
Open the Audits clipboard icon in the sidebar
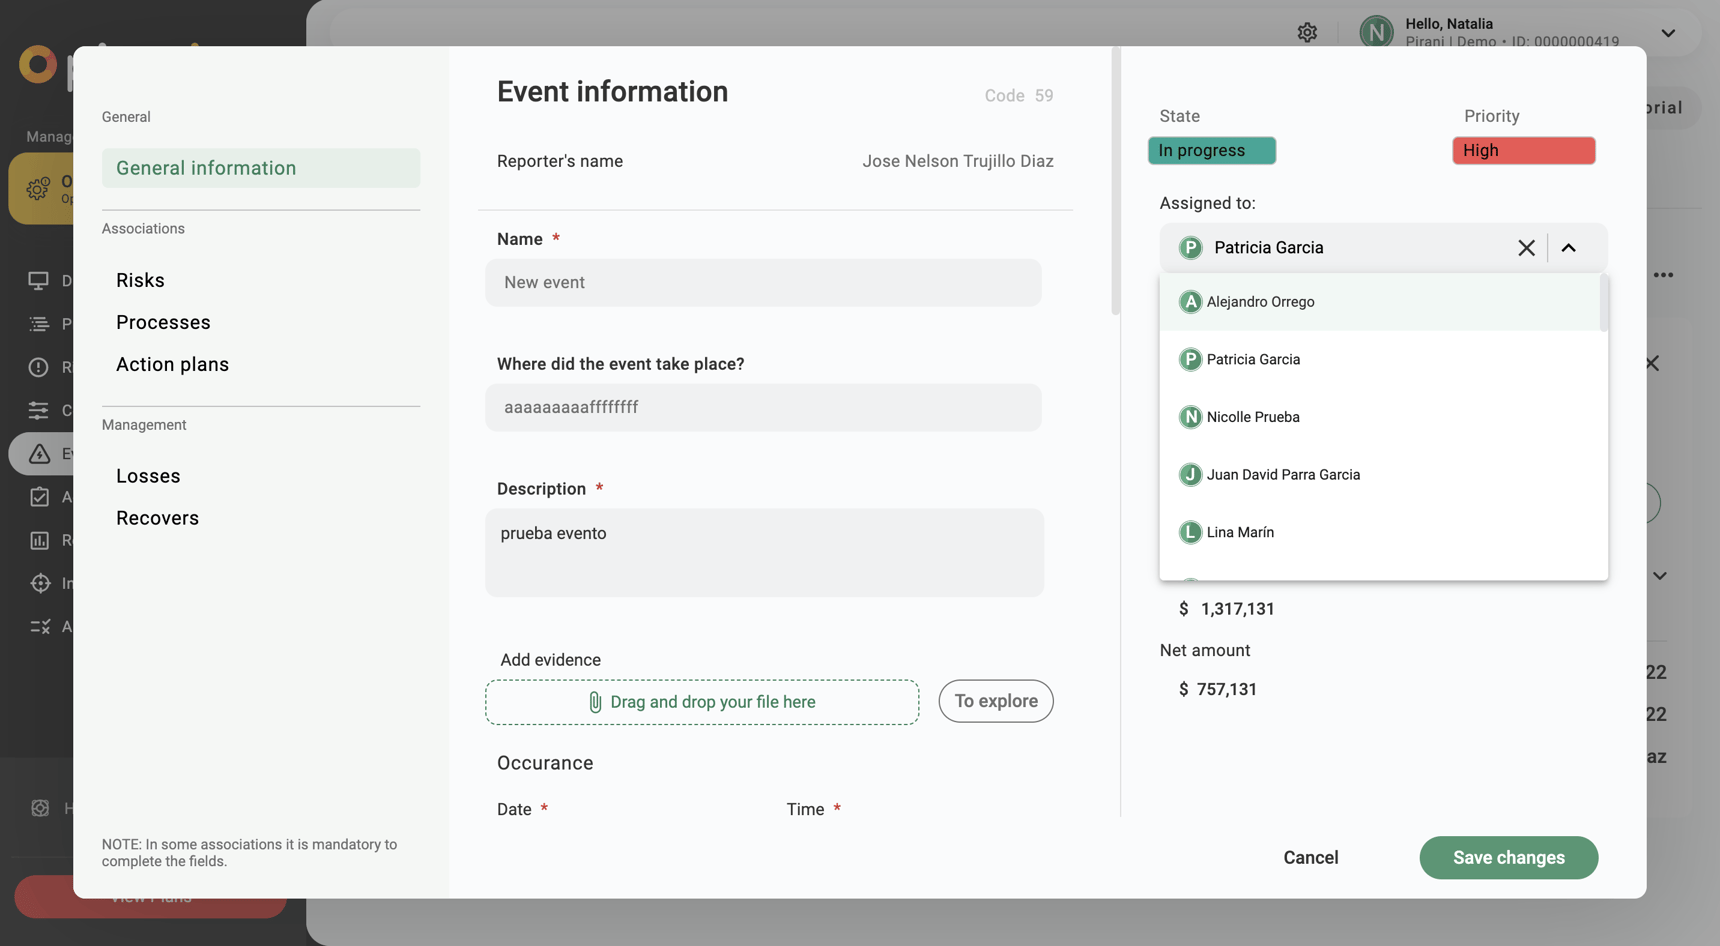click(40, 497)
